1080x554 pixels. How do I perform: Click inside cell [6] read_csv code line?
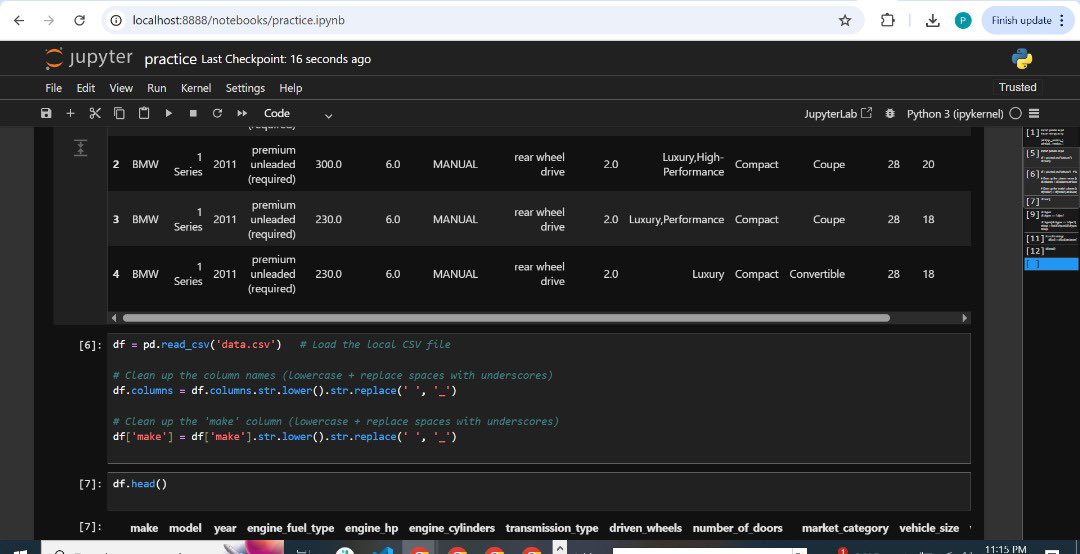coord(282,344)
